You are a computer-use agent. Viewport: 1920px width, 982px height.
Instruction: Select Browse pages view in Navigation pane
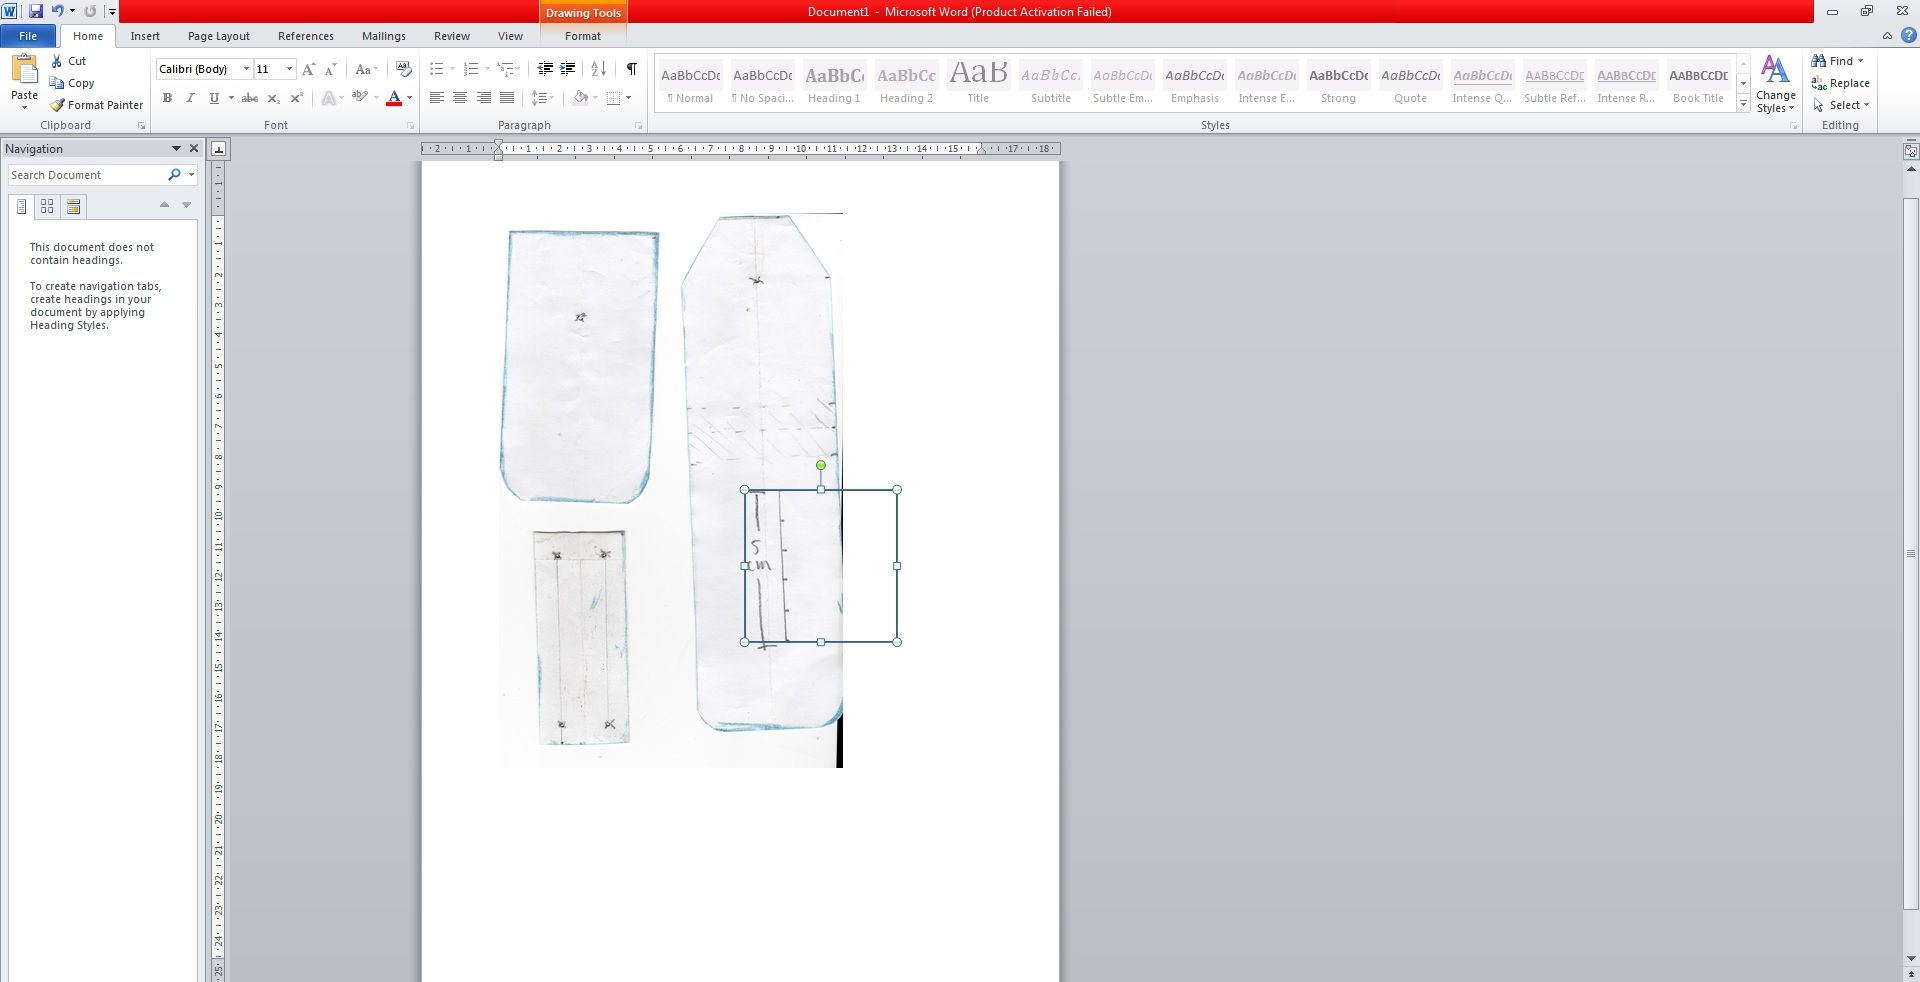coord(47,206)
